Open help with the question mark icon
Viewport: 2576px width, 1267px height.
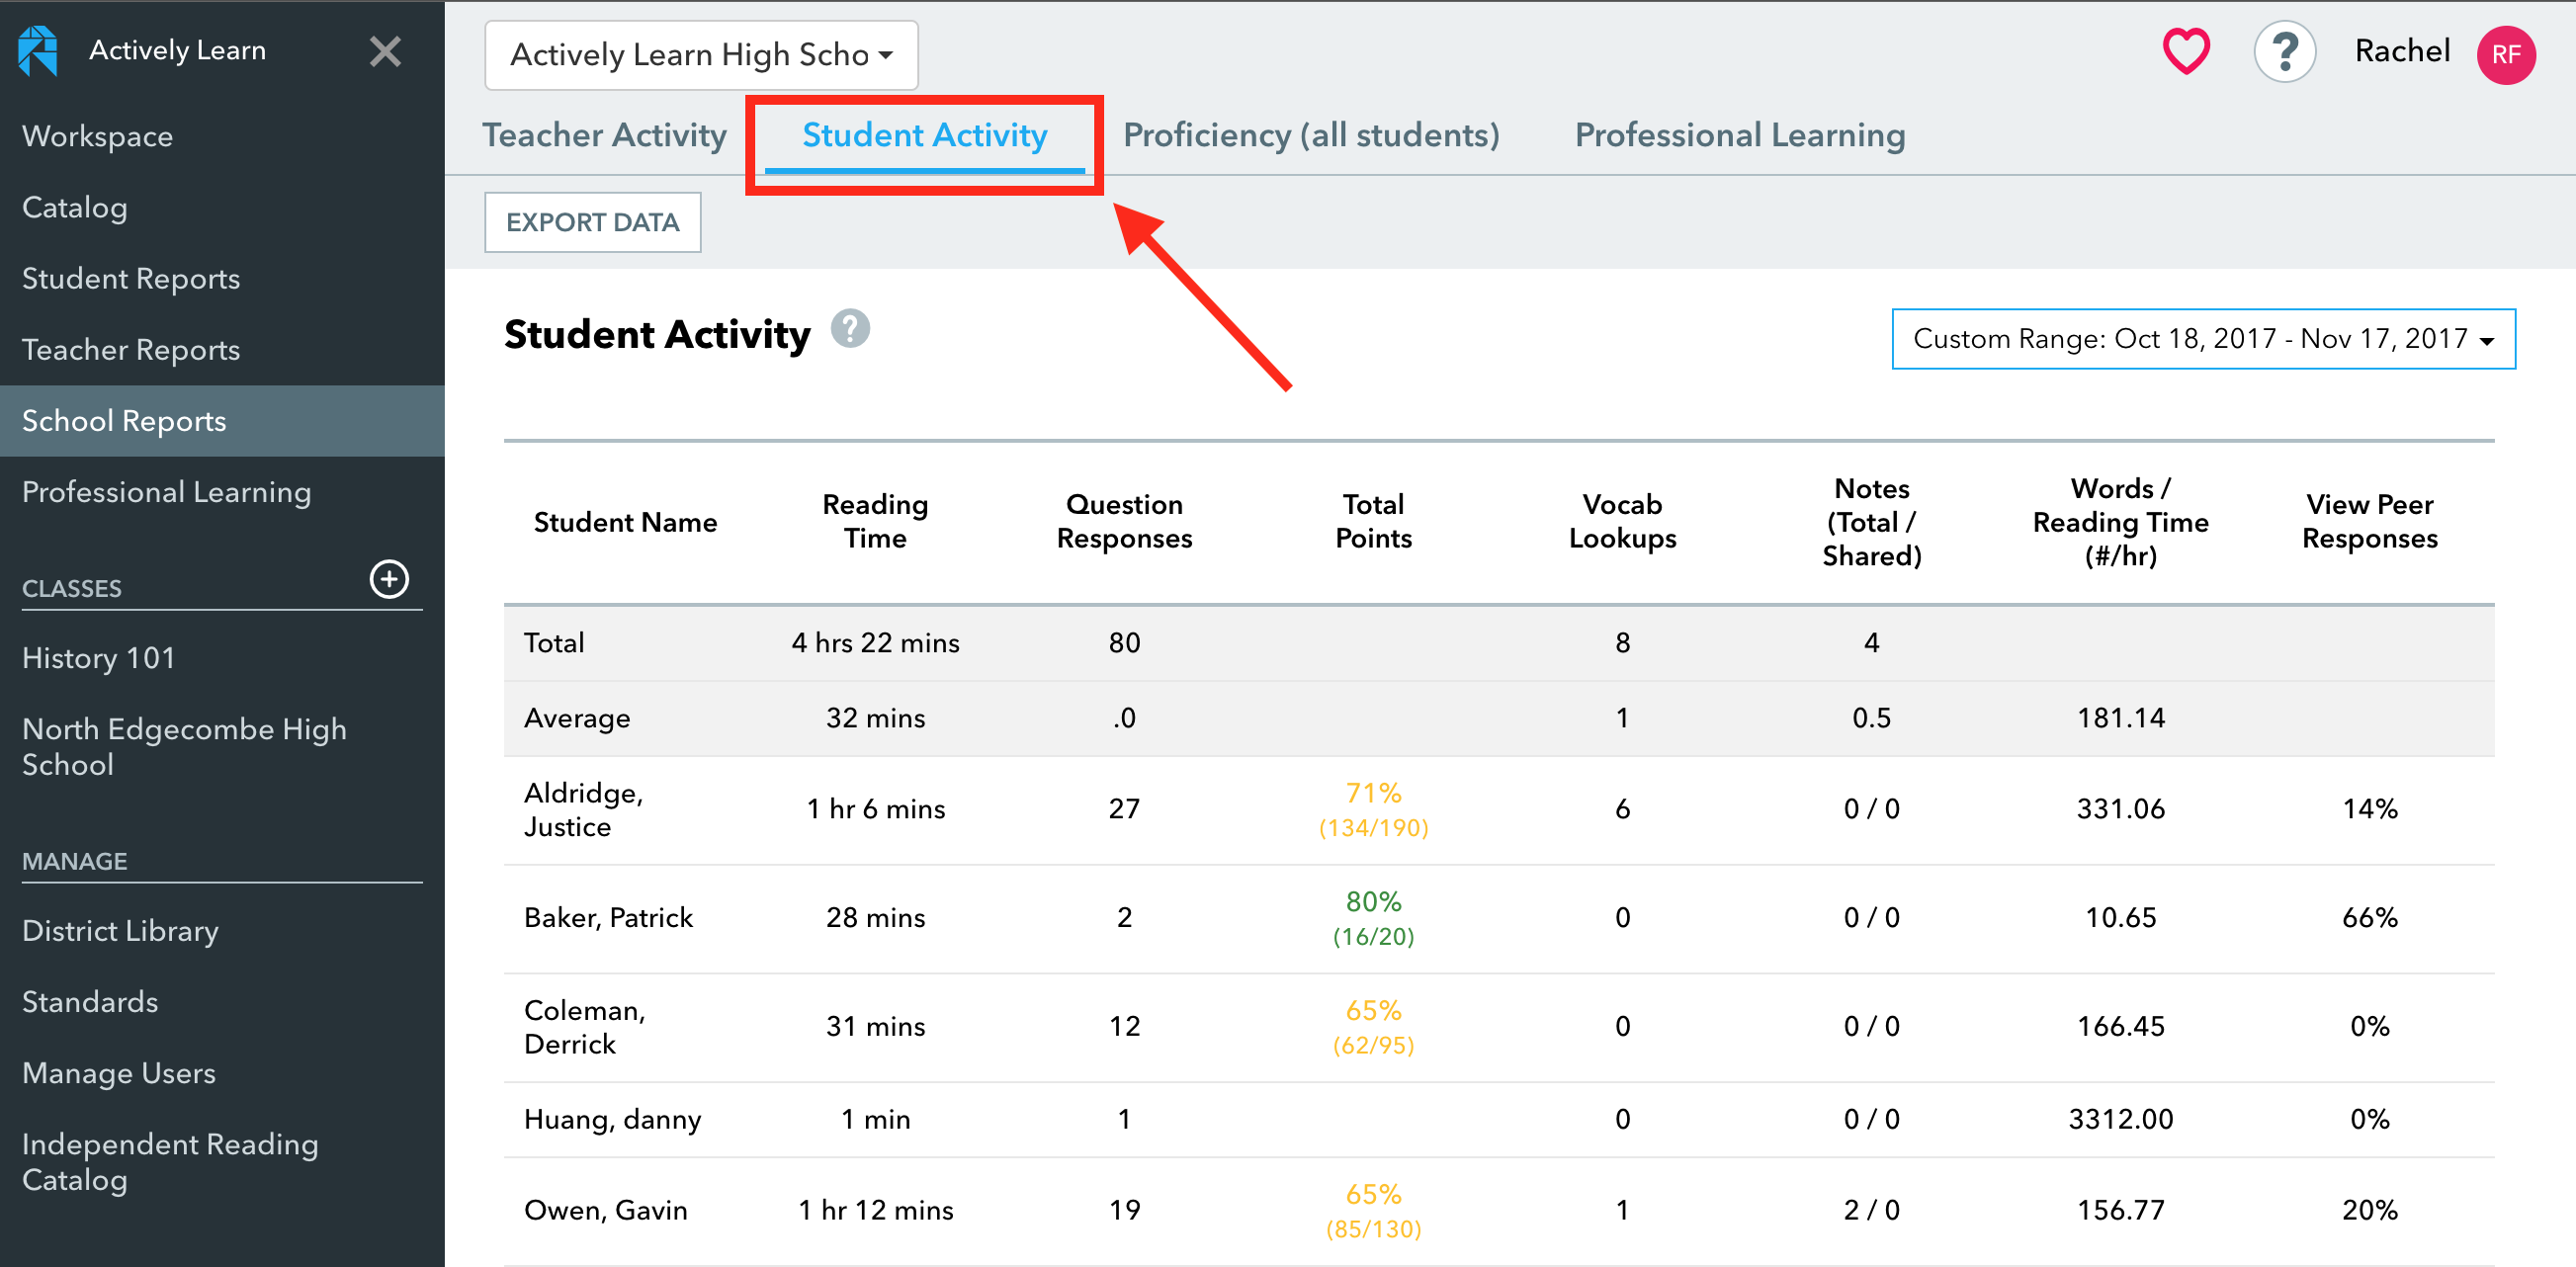2284,51
